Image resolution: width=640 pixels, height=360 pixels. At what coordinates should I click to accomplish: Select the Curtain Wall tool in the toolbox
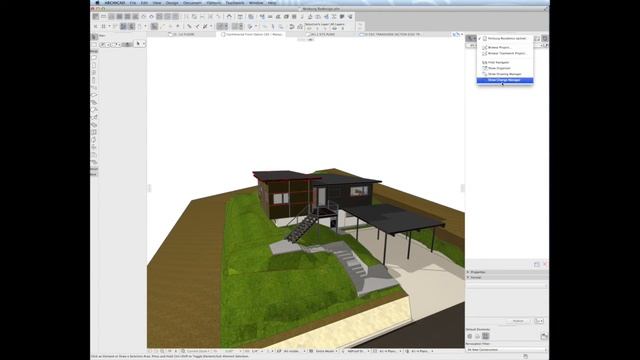(93, 133)
